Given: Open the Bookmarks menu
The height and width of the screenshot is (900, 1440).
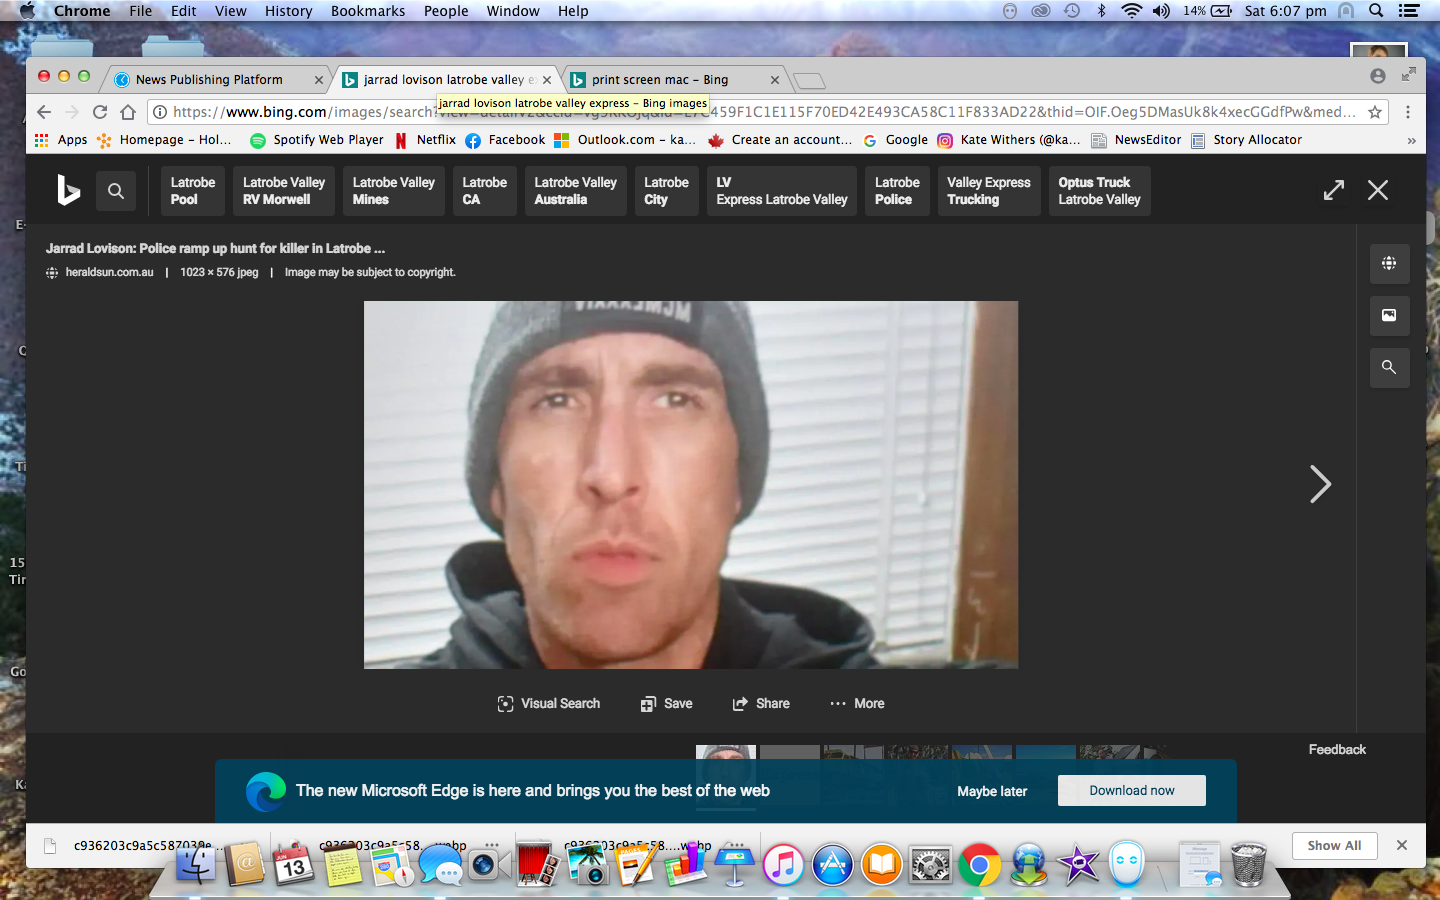Looking at the screenshot, I should pyautogui.click(x=368, y=11).
